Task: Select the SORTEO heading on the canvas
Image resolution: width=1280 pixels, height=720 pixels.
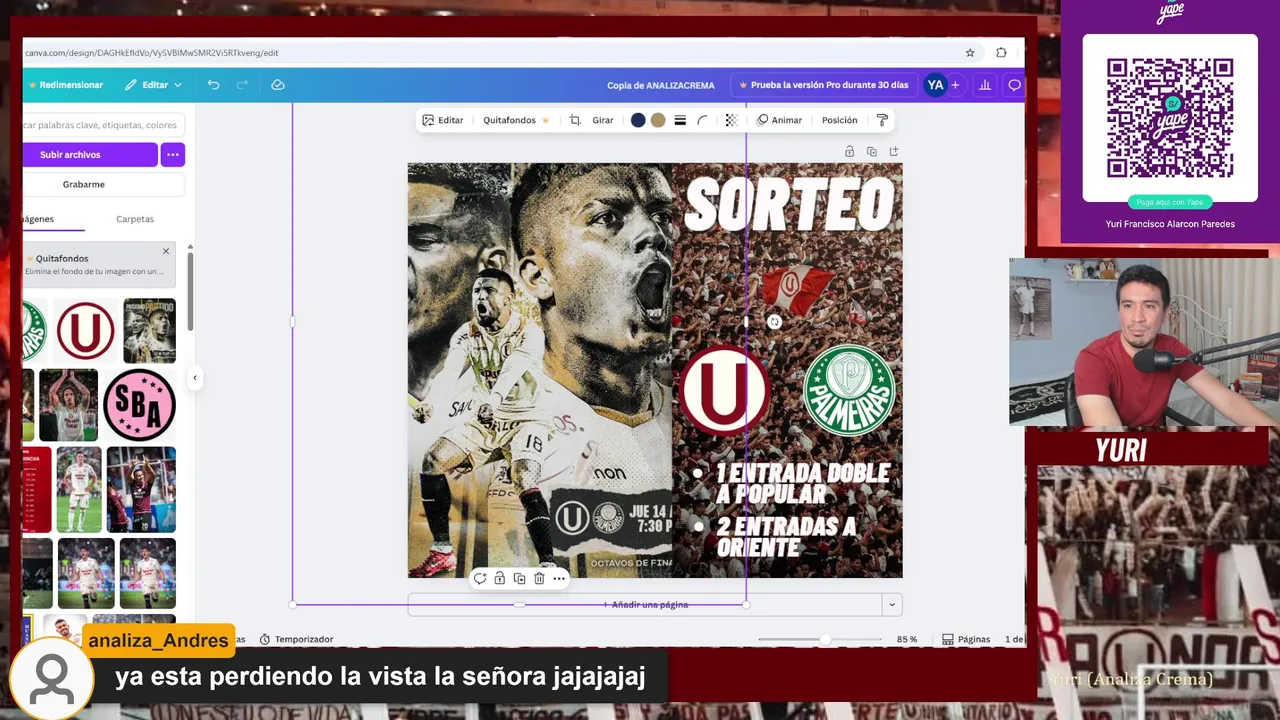Action: [789, 206]
